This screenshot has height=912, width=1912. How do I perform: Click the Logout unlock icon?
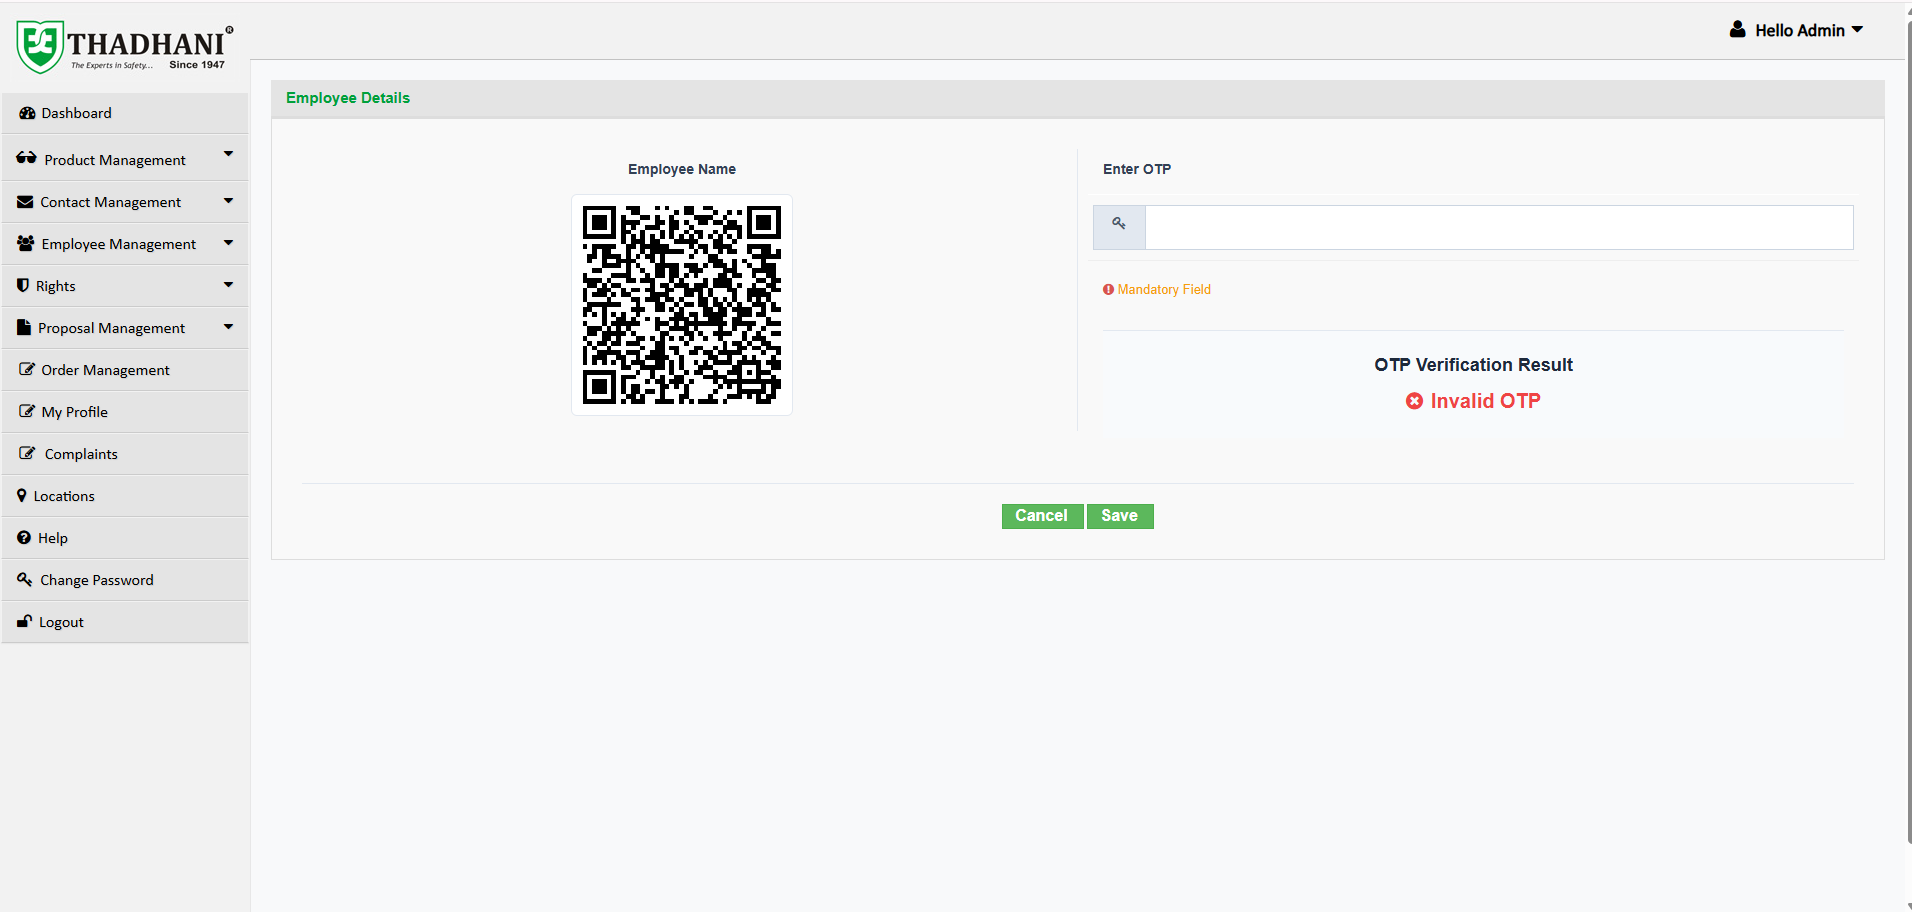25,621
